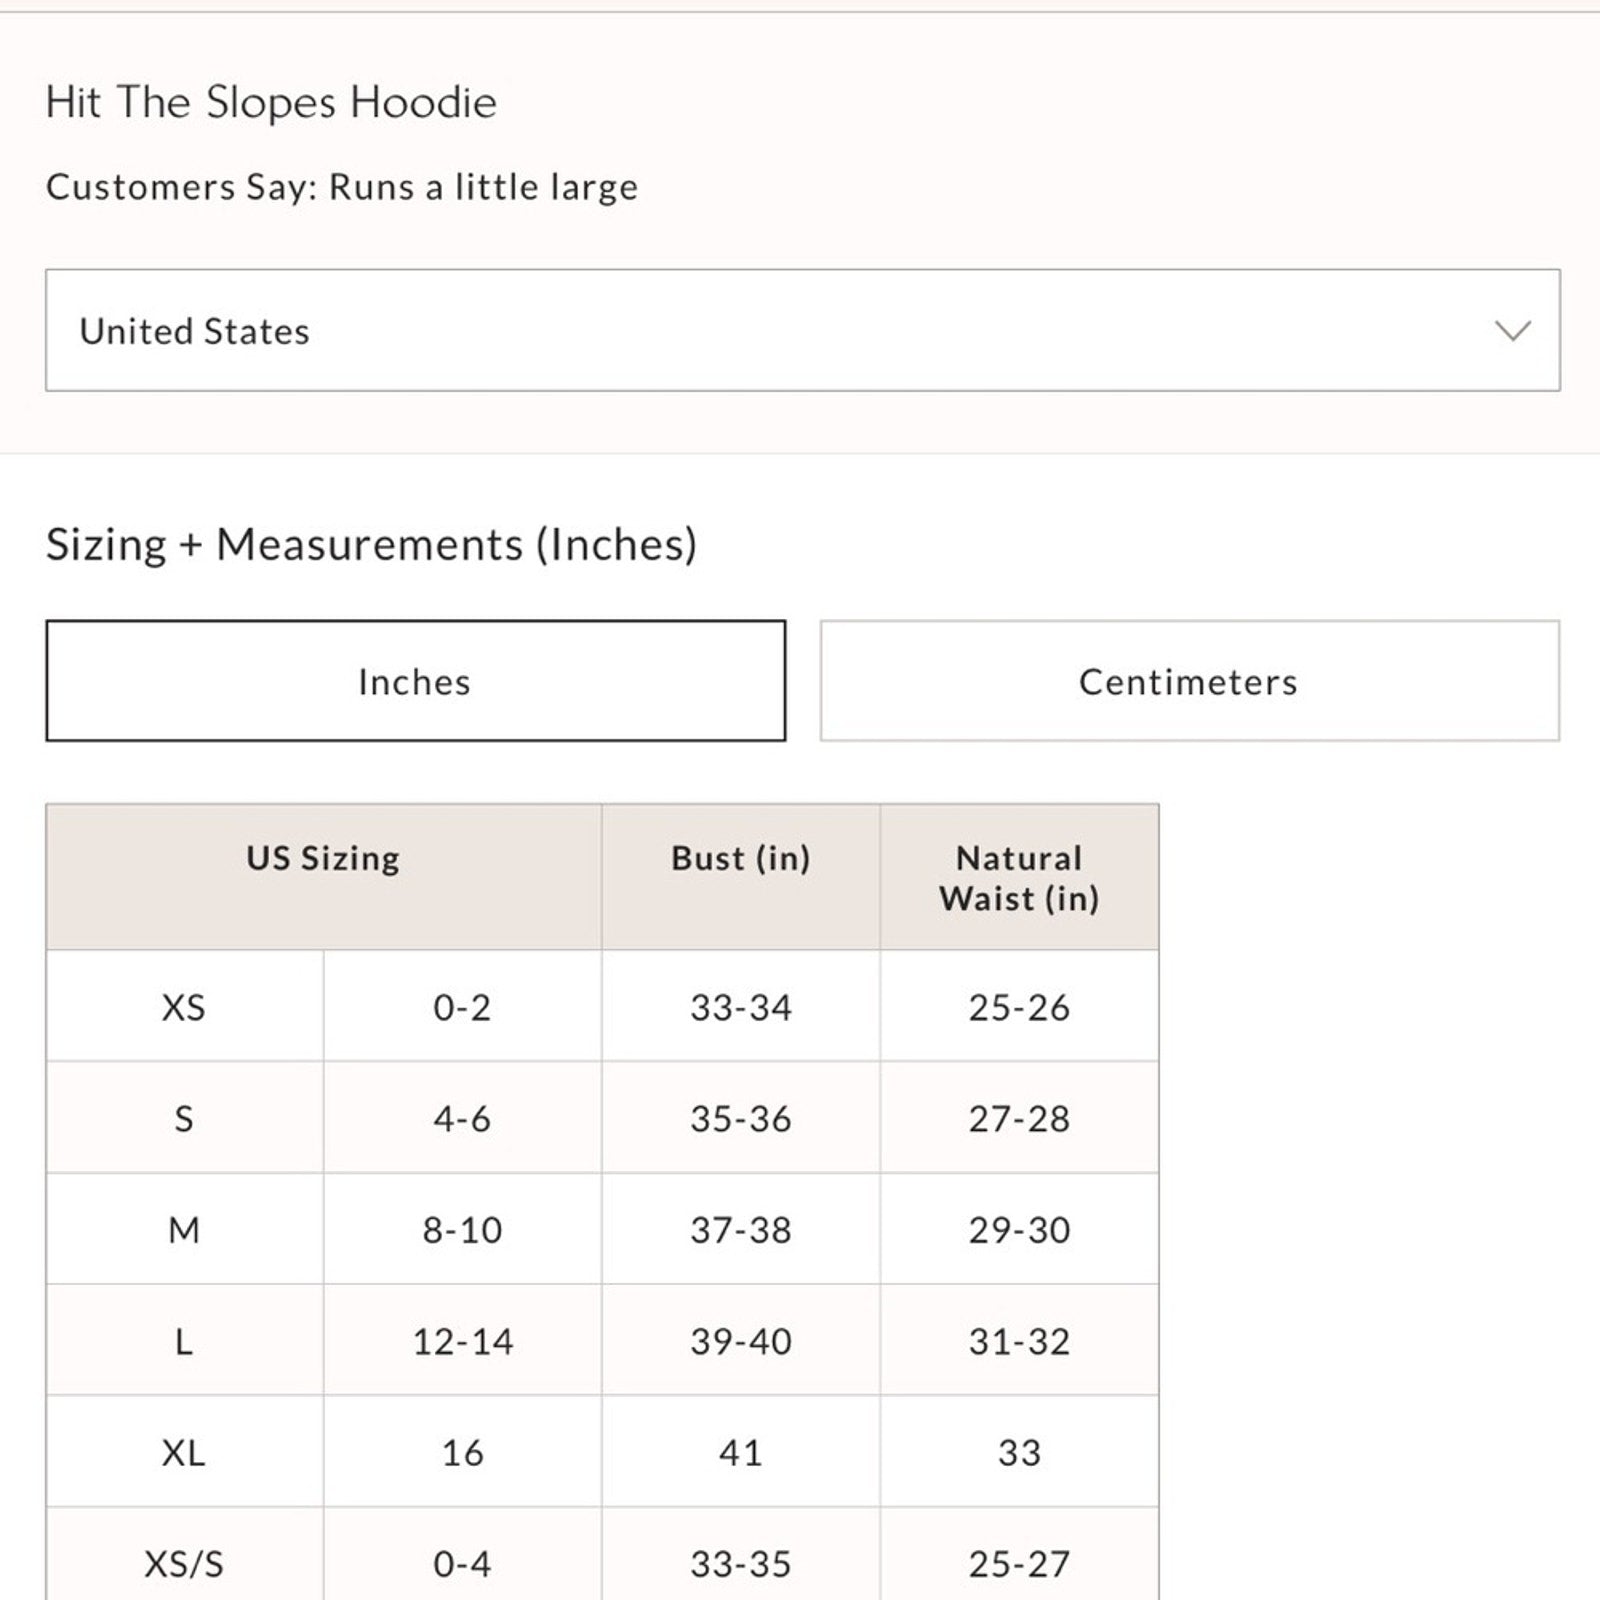Viewport: 1600px width, 1600px height.
Task: Select the S size row label
Action: pos(184,1118)
